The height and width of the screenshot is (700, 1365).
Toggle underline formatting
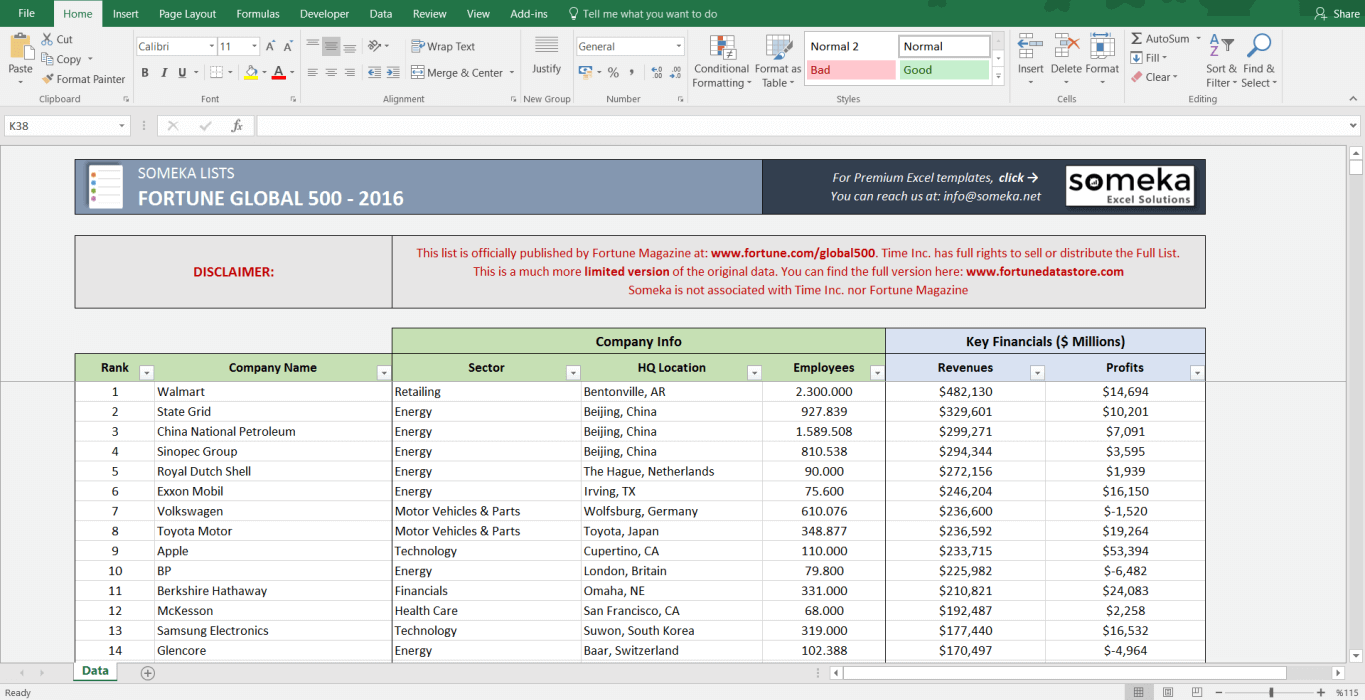[182, 73]
